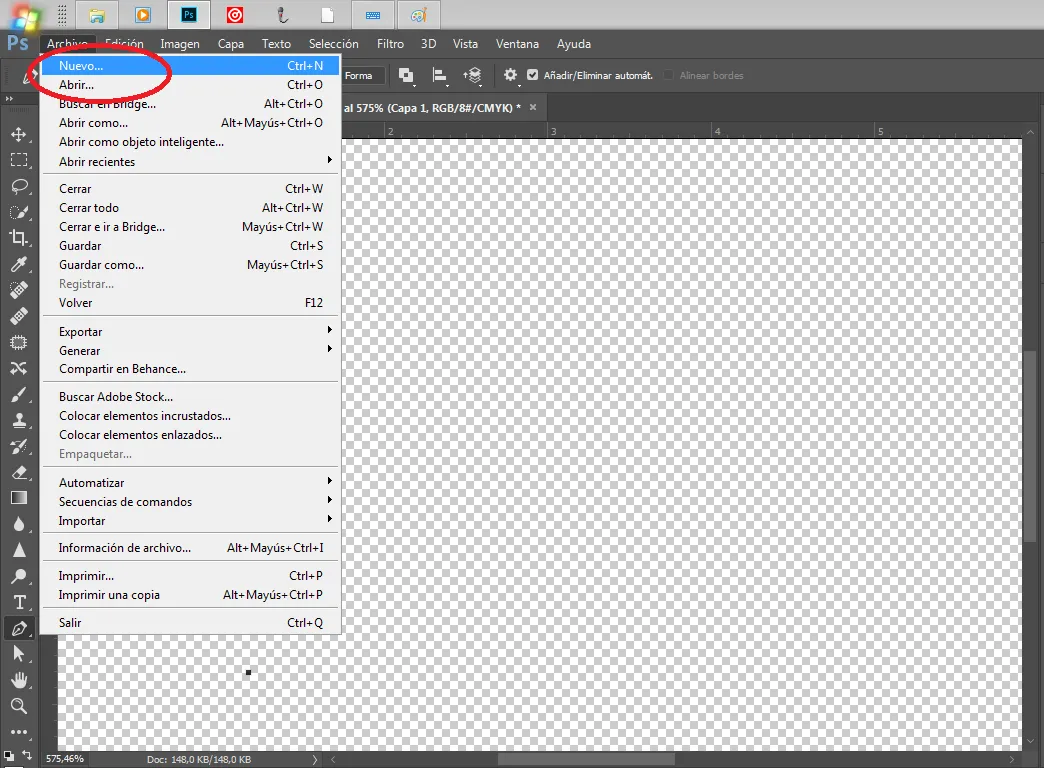Click the horizontal scrollbar thumb

[x=586, y=759]
